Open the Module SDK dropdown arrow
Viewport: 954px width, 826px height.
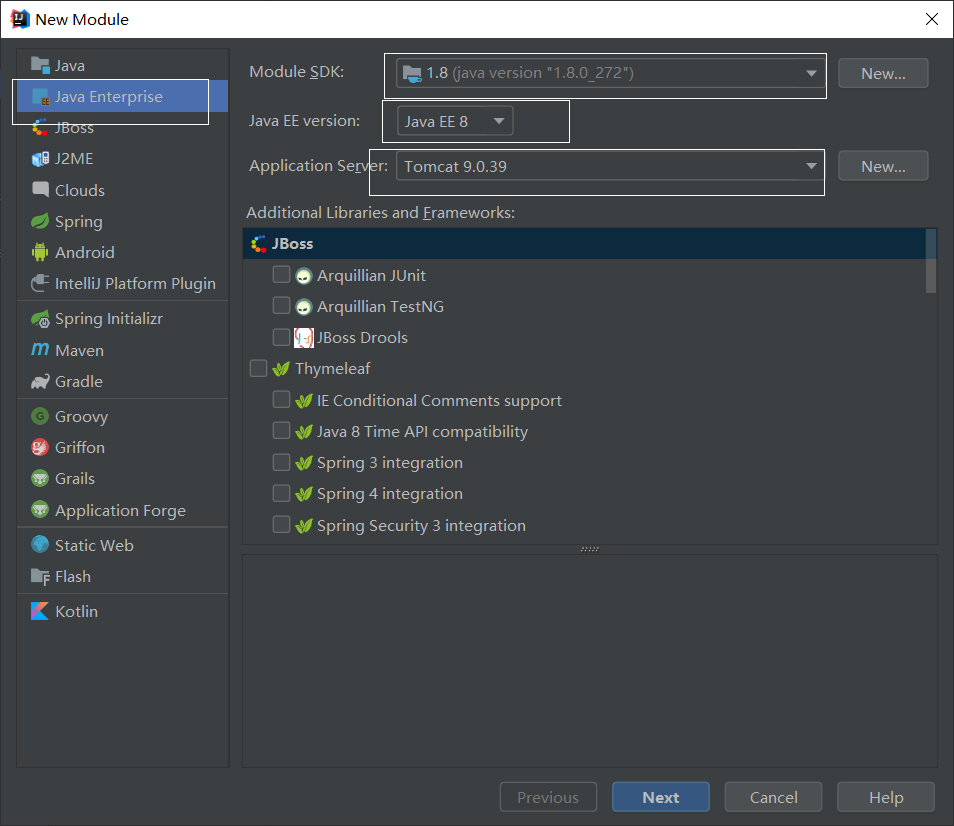pyautogui.click(x=811, y=73)
